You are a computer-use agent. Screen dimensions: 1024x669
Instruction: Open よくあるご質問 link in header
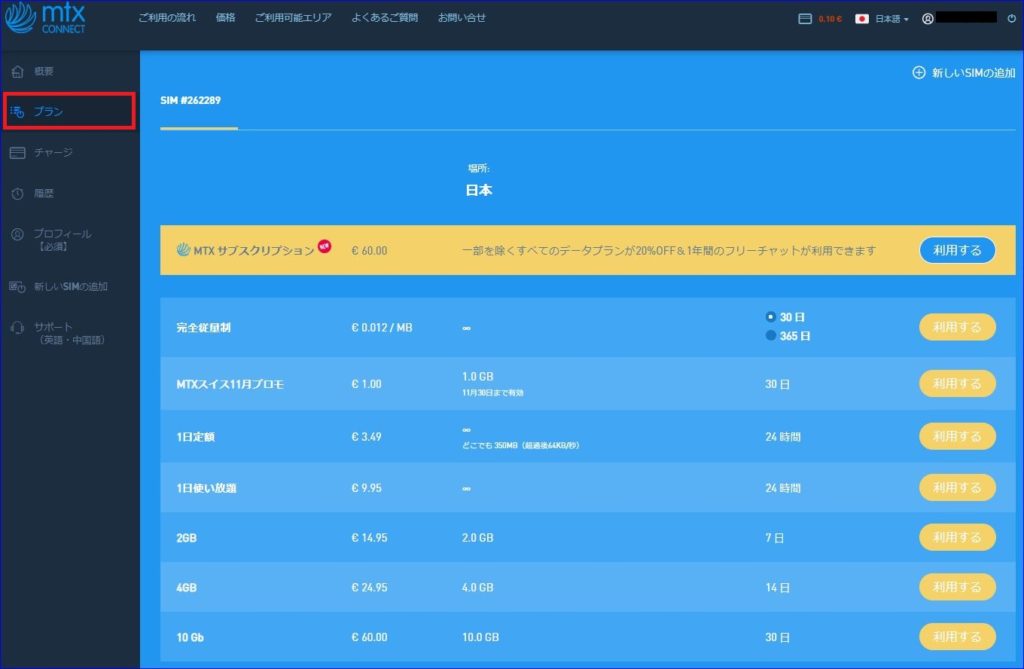pos(384,18)
